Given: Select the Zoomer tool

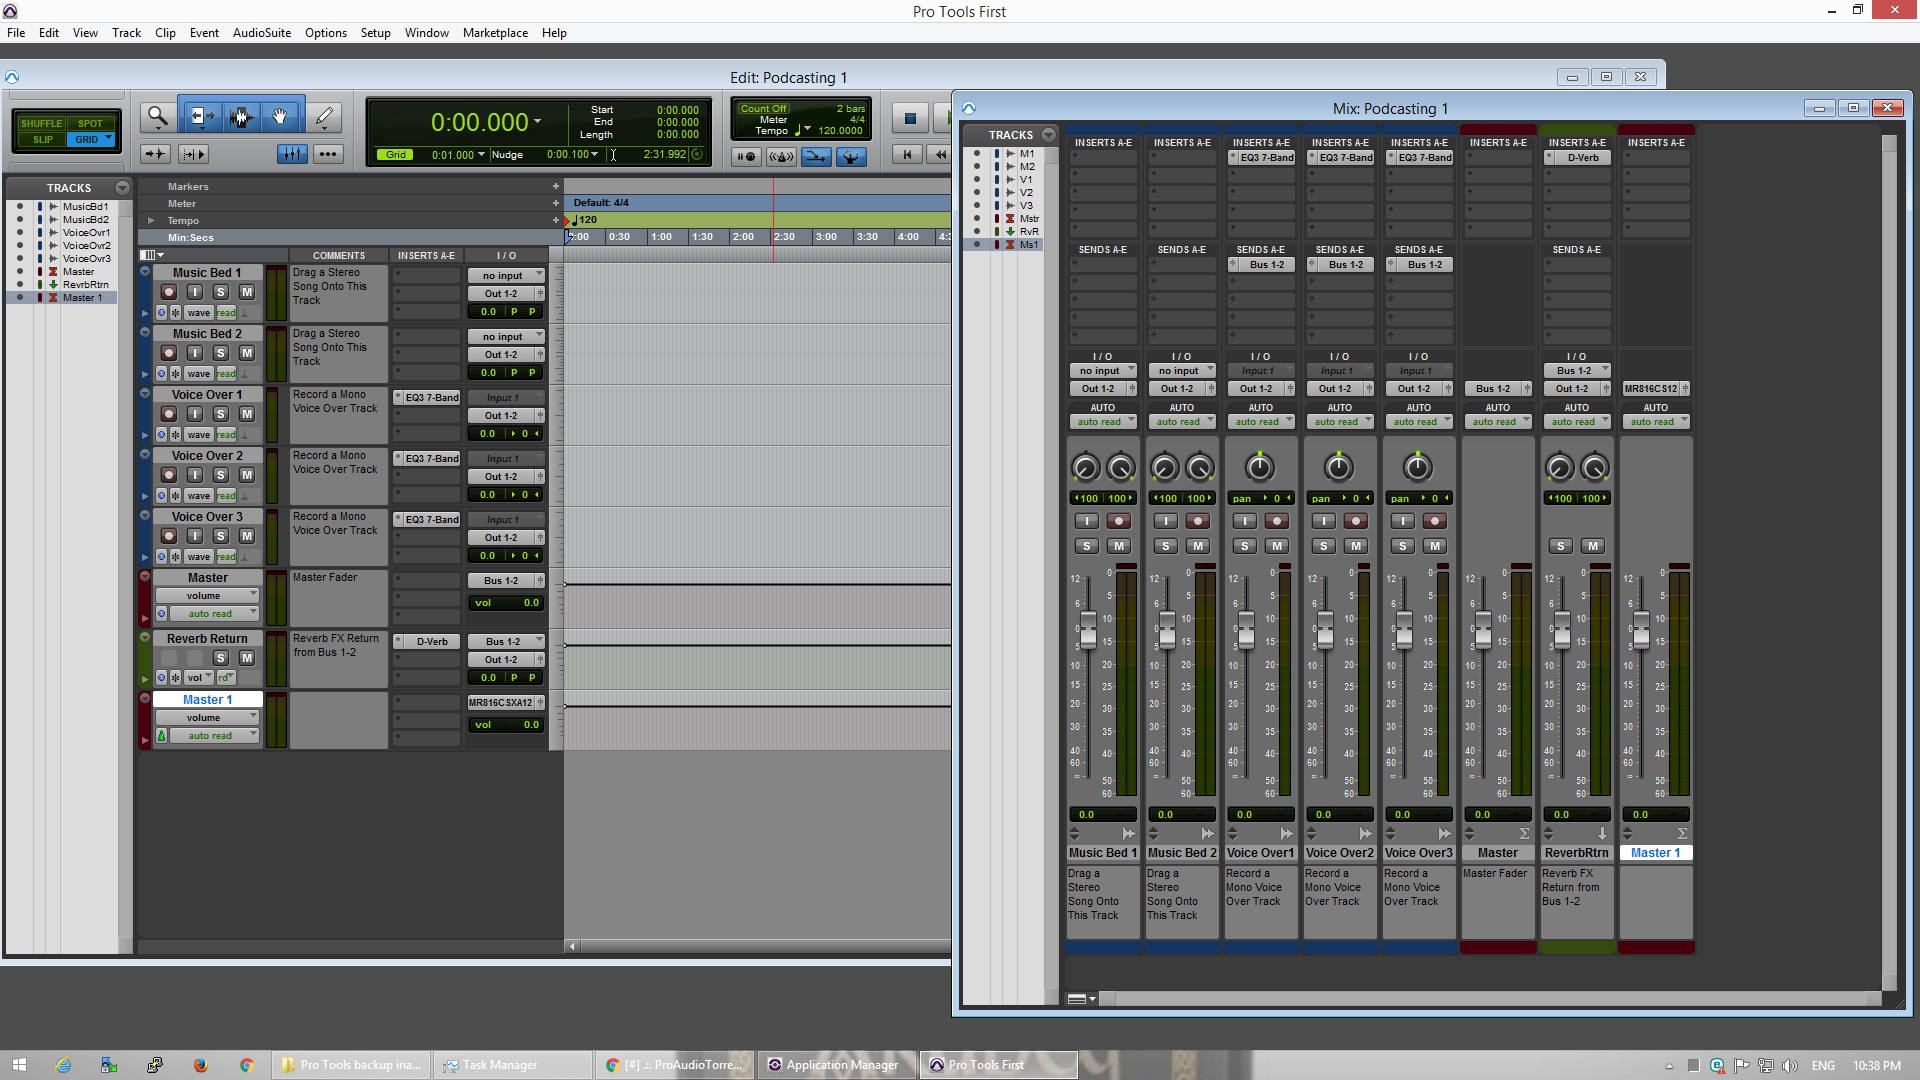Looking at the screenshot, I should [x=156, y=117].
